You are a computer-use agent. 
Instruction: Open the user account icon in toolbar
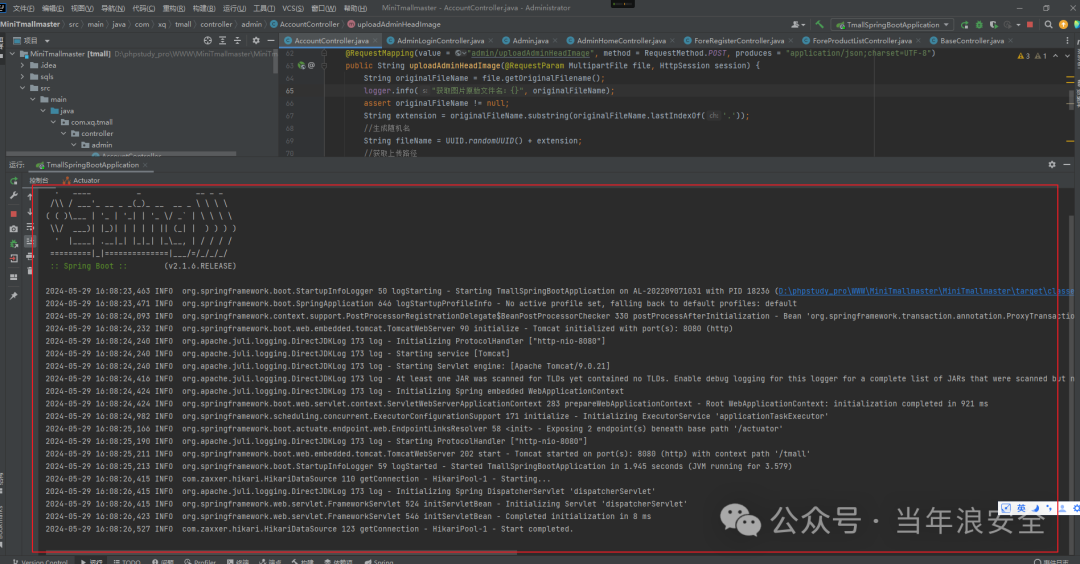(797, 25)
